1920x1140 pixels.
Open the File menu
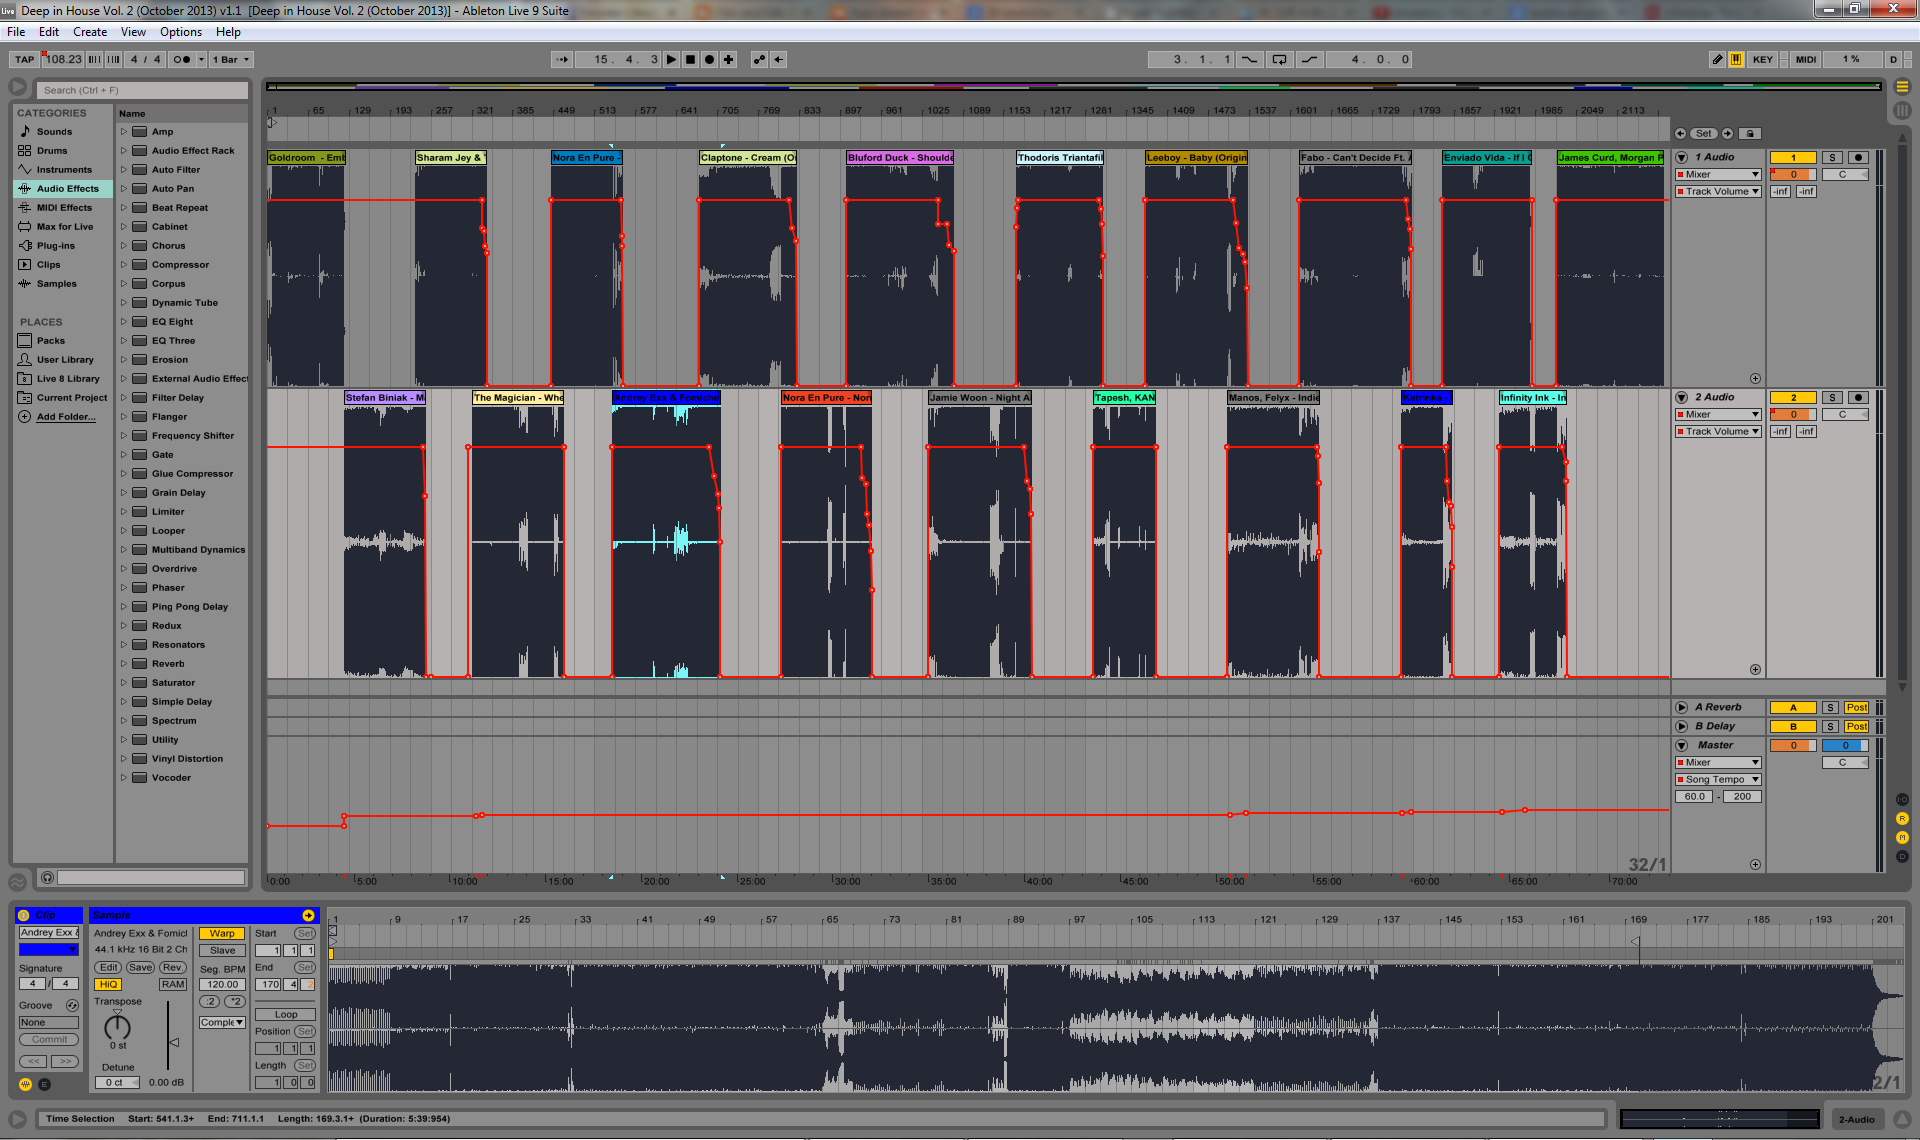click(16, 32)
